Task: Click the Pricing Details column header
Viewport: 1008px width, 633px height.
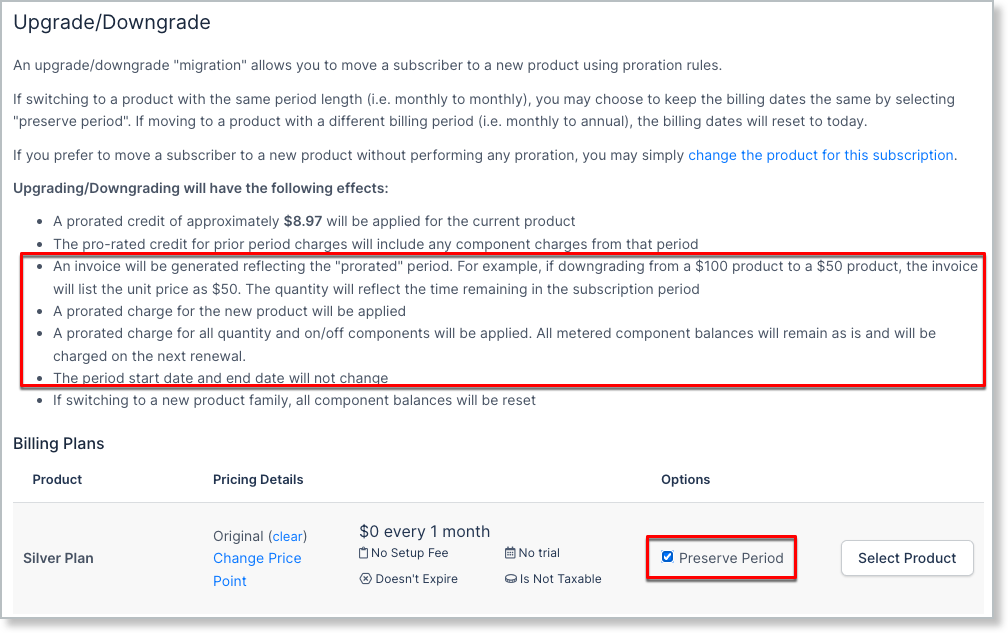Action: [258, 479]
